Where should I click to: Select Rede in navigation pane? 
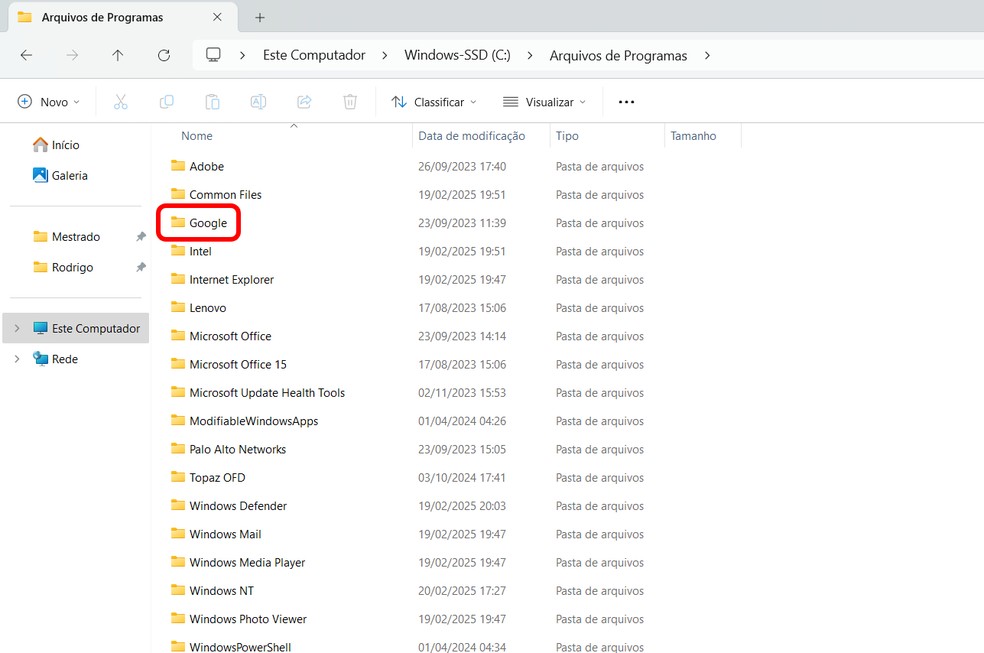coord(56,359)
